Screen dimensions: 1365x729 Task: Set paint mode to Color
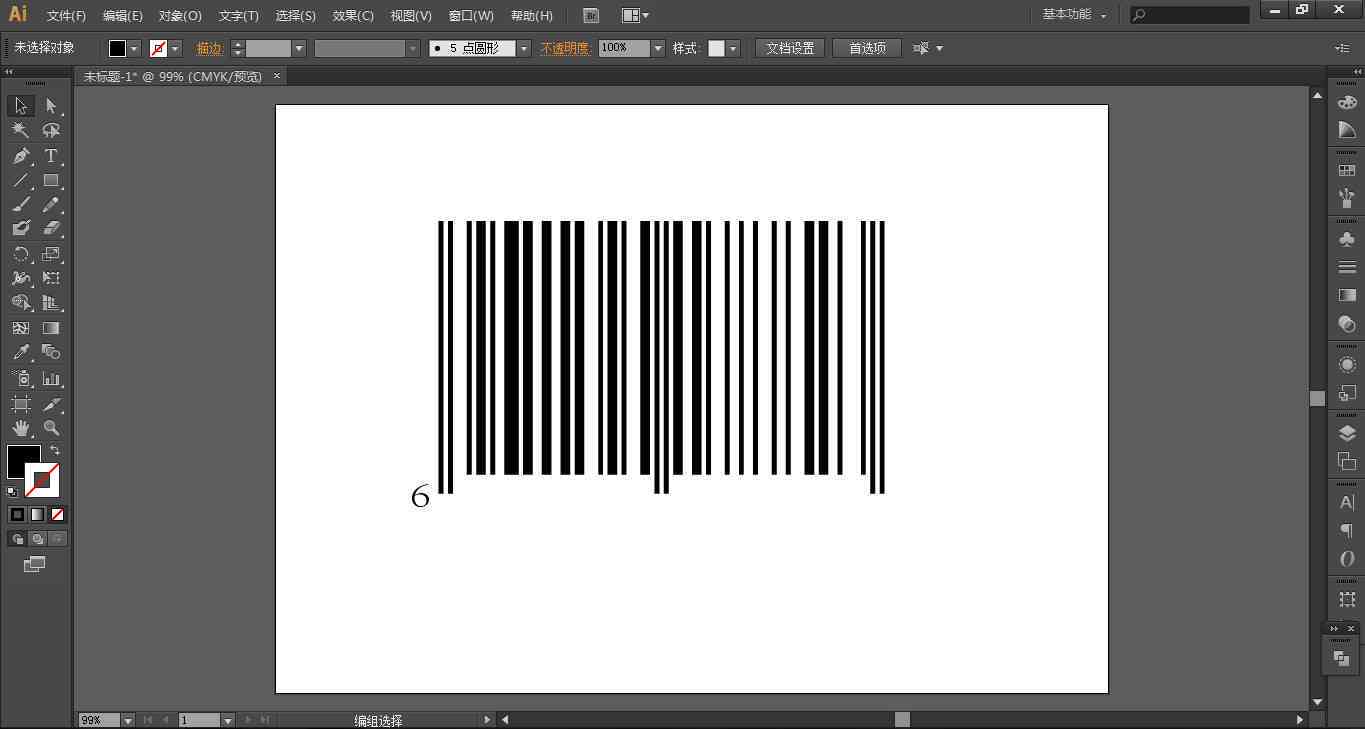[17, 514]
